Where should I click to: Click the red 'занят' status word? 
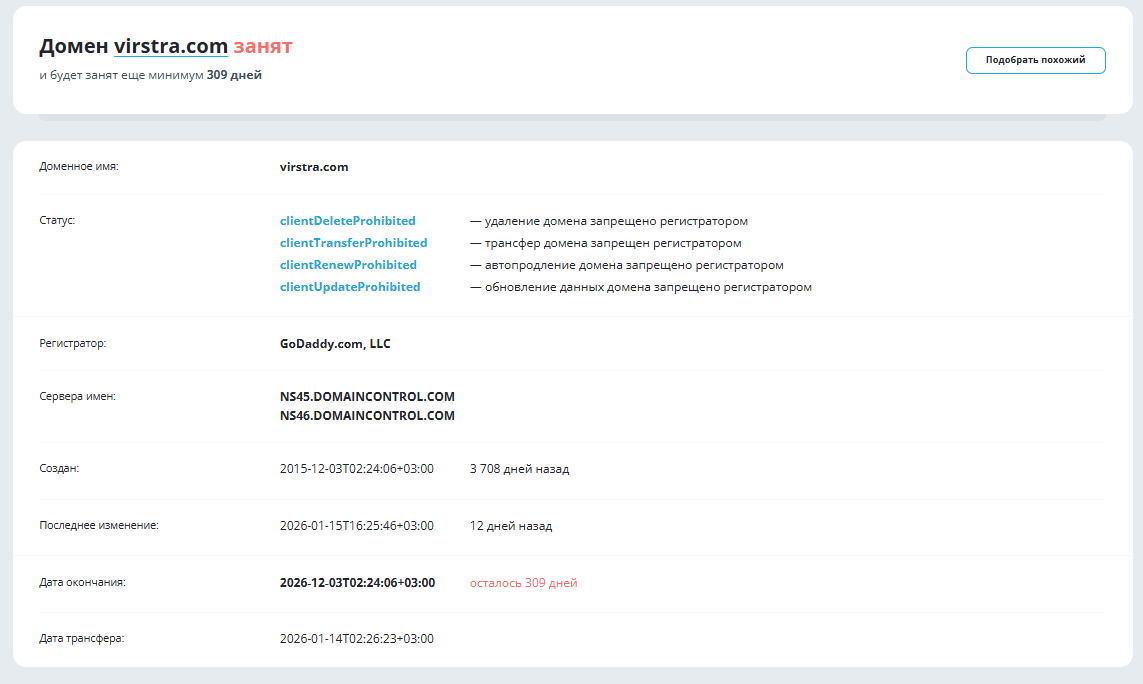[x=262, y=46]
